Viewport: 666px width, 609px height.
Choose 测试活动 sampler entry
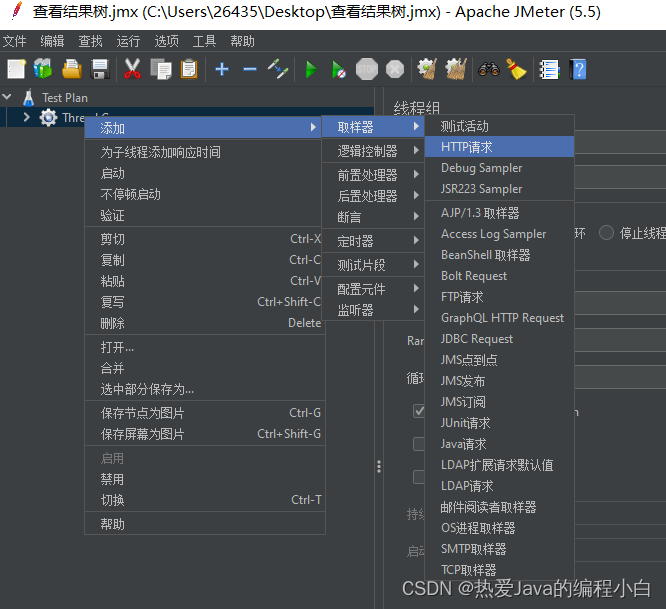coord(500,126)
